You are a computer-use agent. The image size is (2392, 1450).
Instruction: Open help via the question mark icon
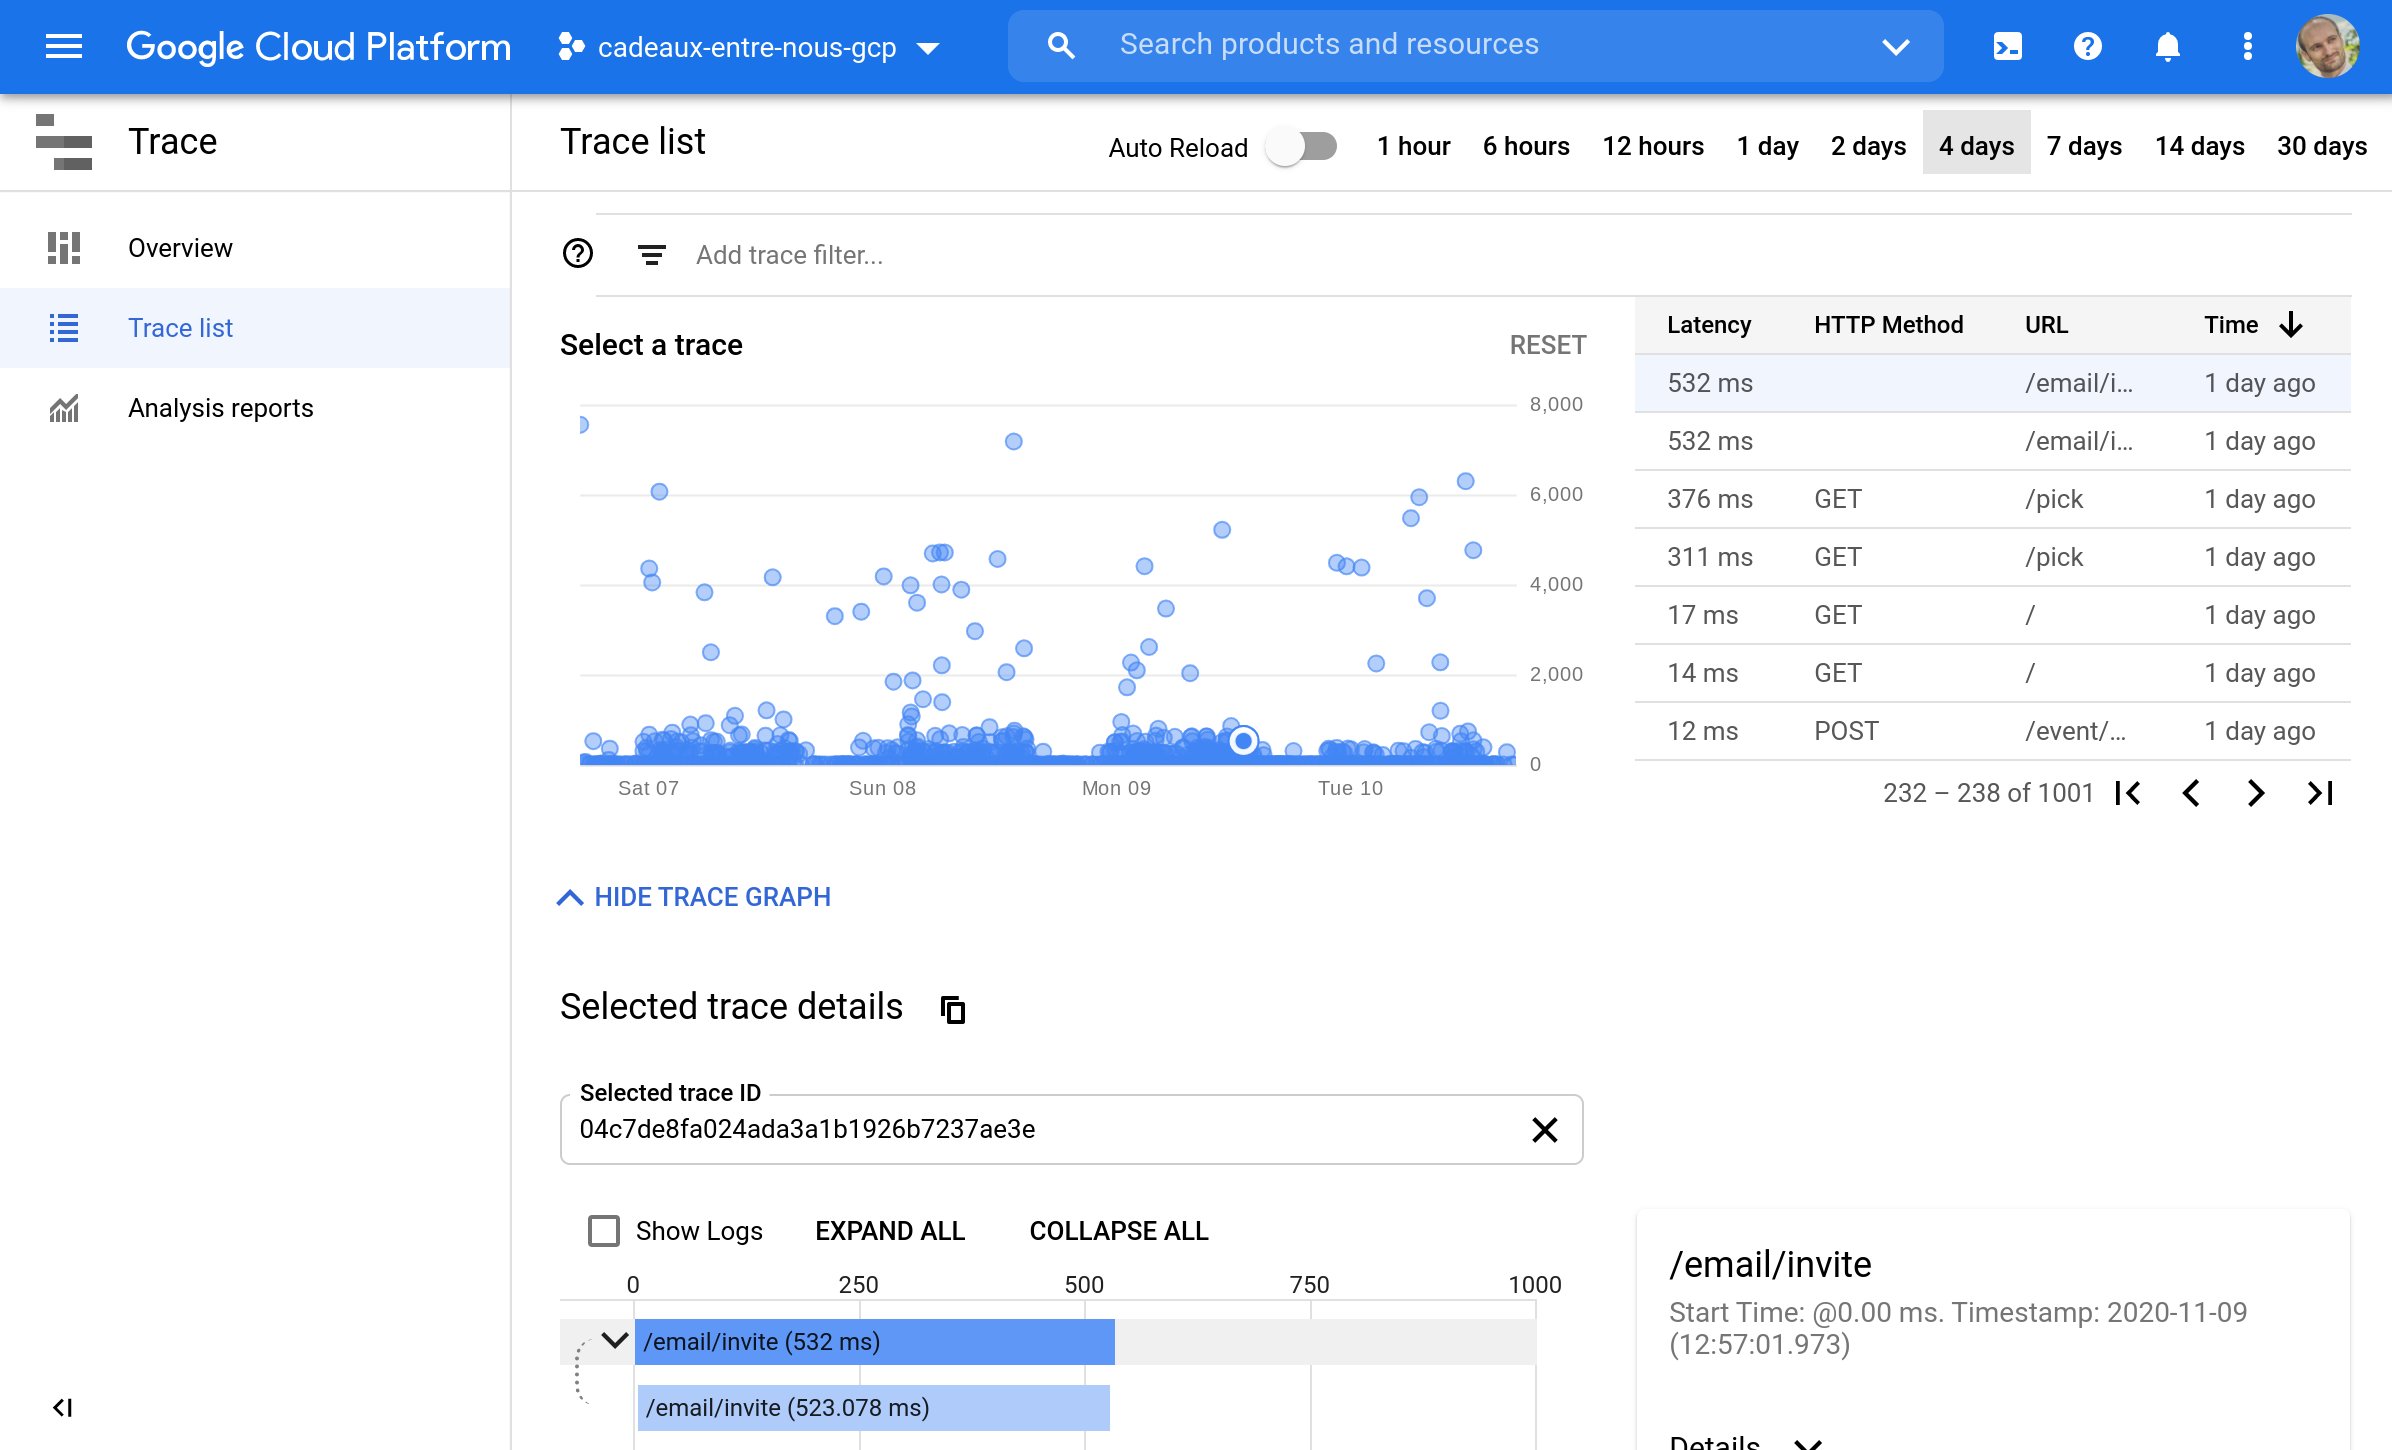[2087, 46]
